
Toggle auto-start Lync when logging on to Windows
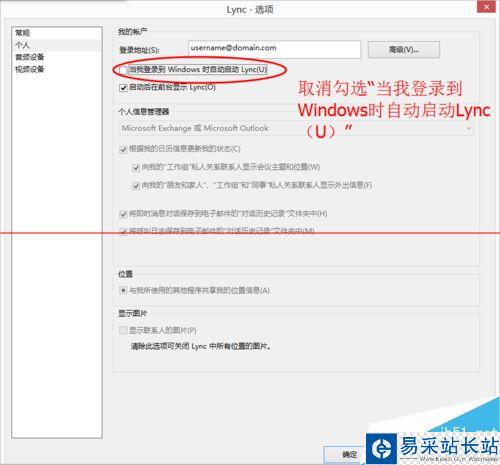123,70
